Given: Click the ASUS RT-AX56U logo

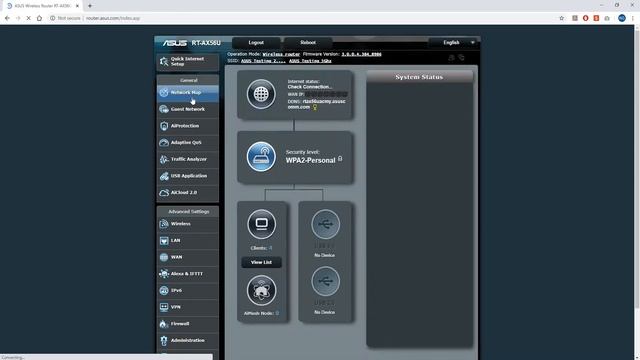Looking at the screenshot, I should pos(191,43).
